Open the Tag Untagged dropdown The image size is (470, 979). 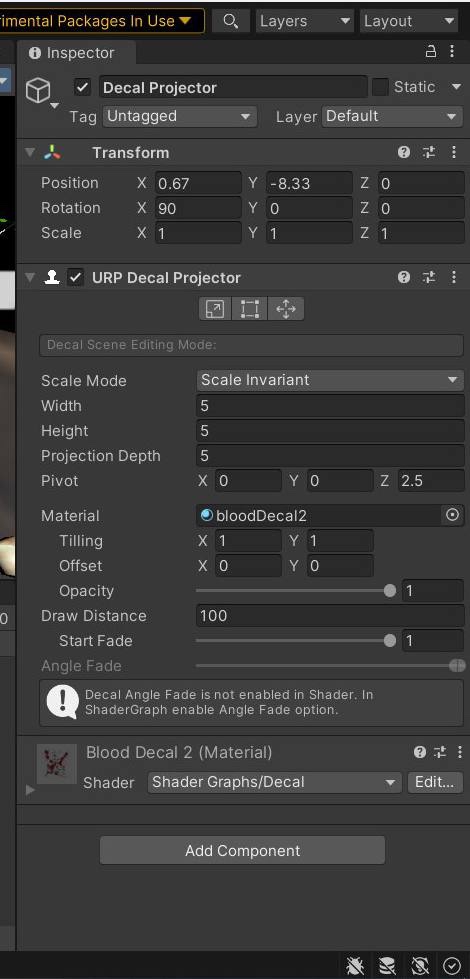179,116
